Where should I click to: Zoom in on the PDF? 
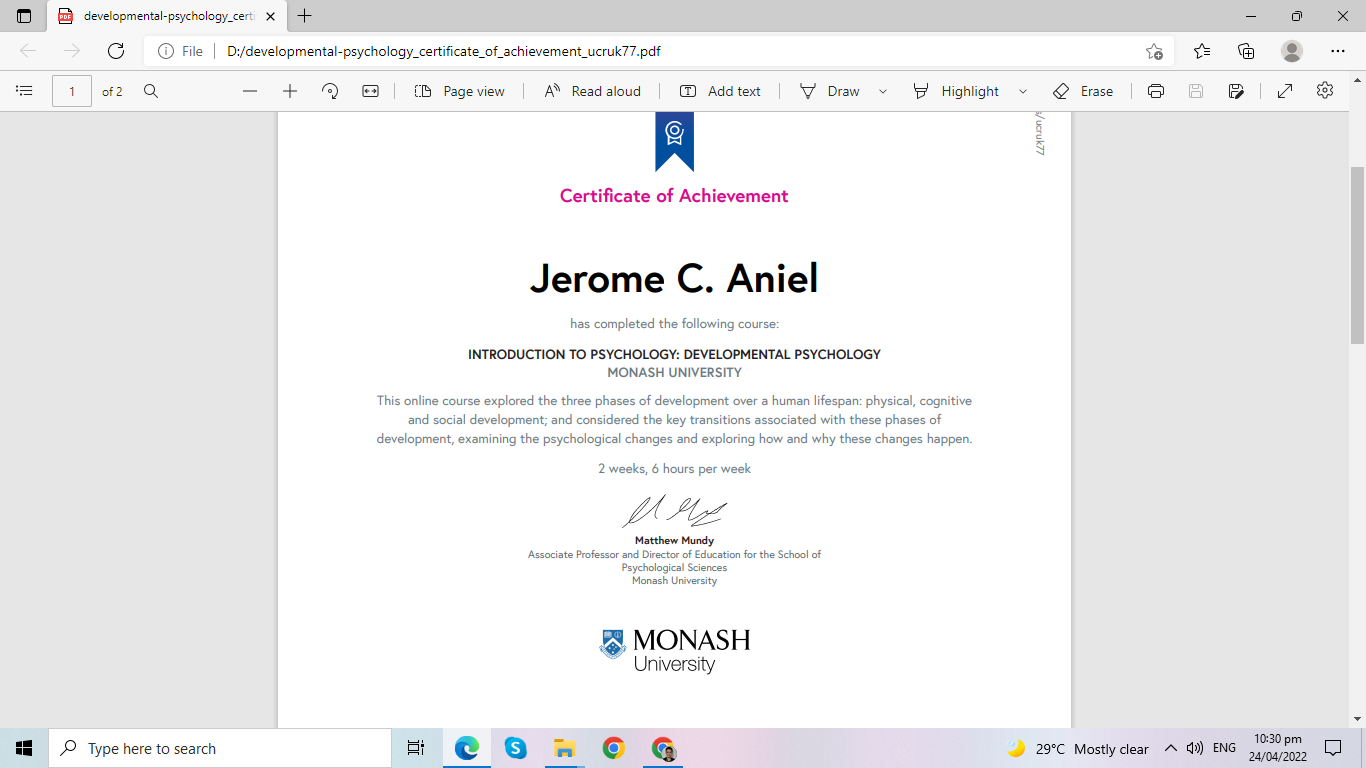(290, 91)
